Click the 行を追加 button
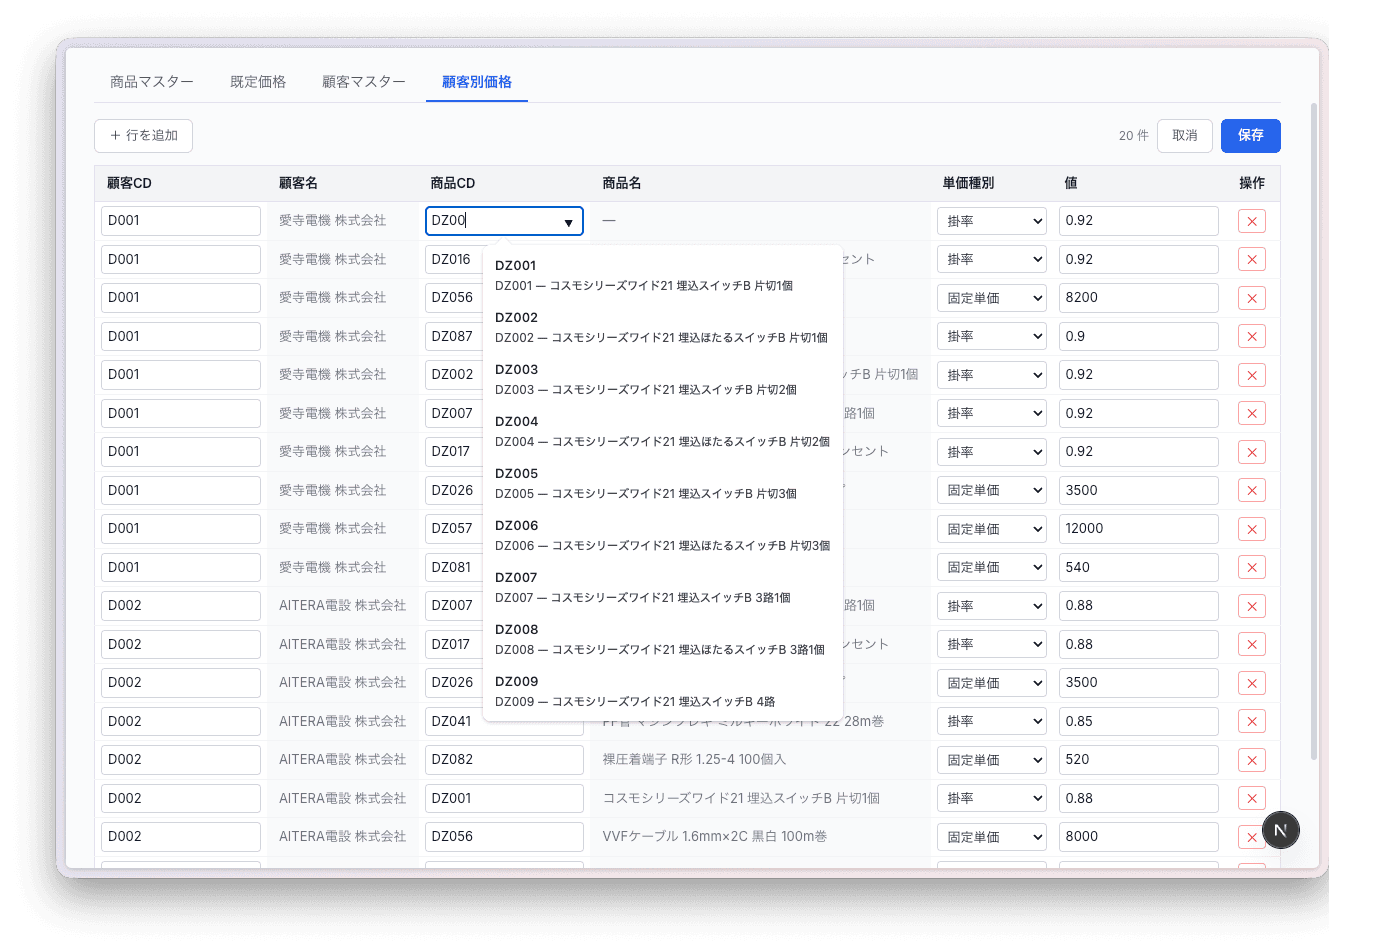 (x=143, y=136)
